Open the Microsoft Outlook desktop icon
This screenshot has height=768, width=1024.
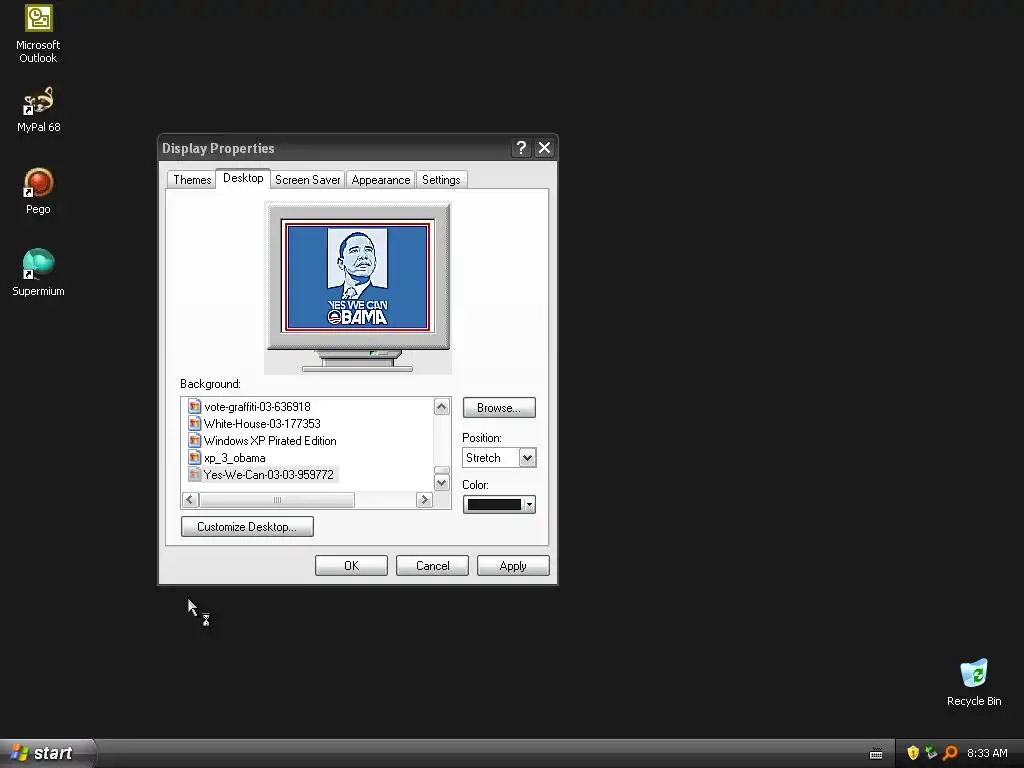point(38,34)
